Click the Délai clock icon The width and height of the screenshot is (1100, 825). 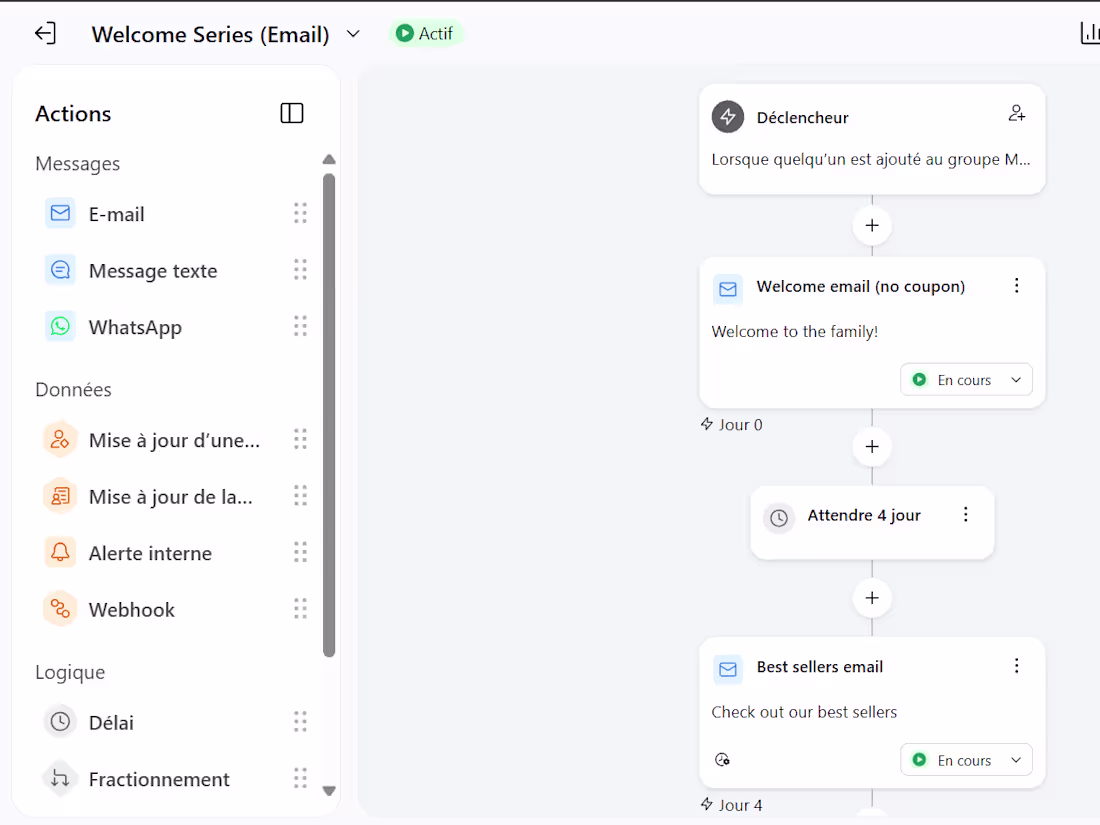(60, 722)
